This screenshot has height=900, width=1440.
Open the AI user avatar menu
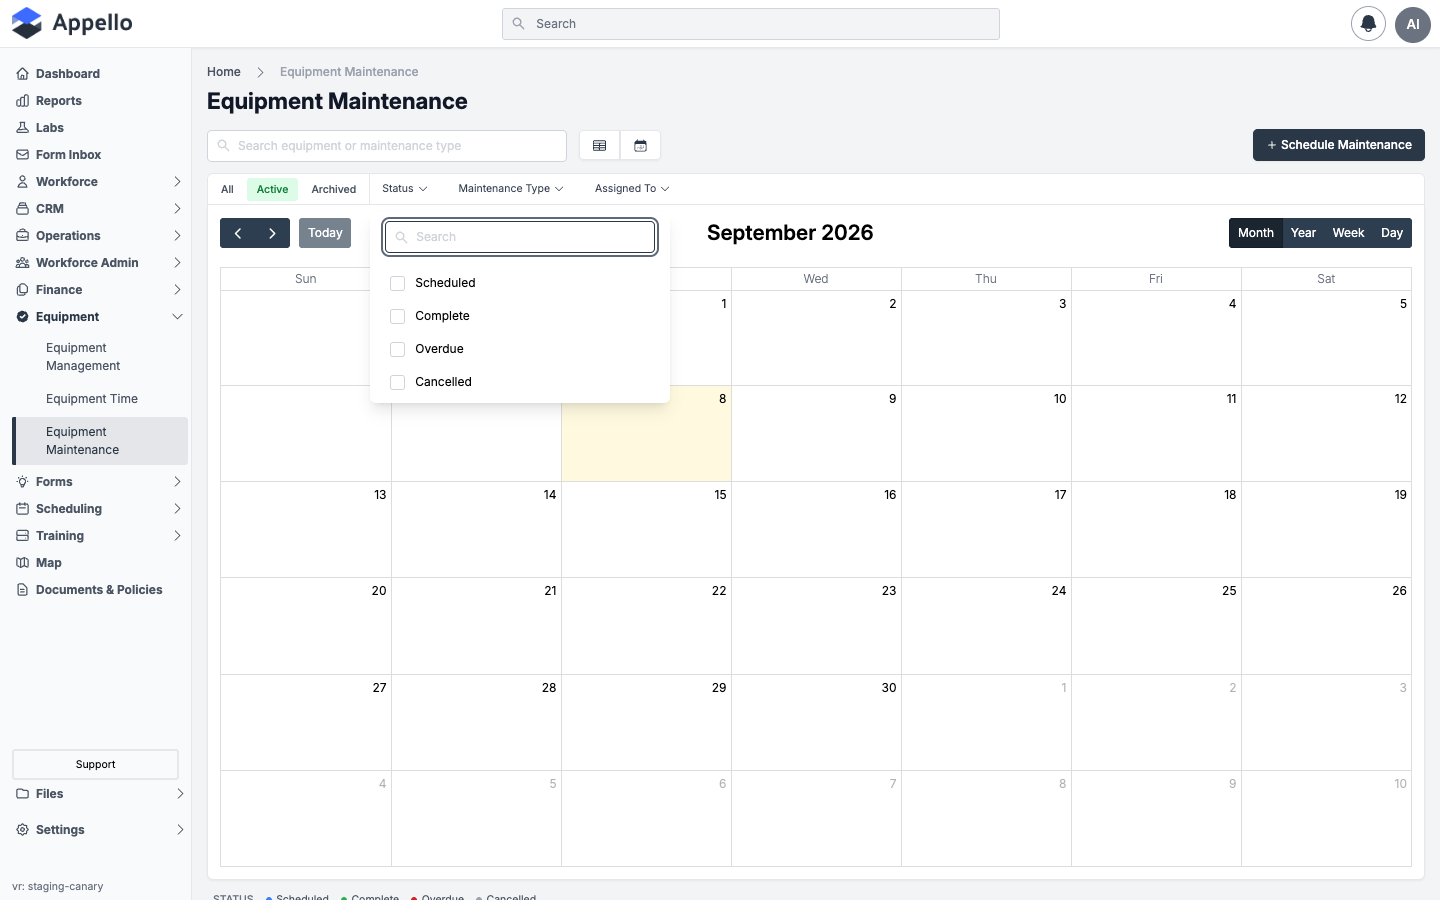1413,24
